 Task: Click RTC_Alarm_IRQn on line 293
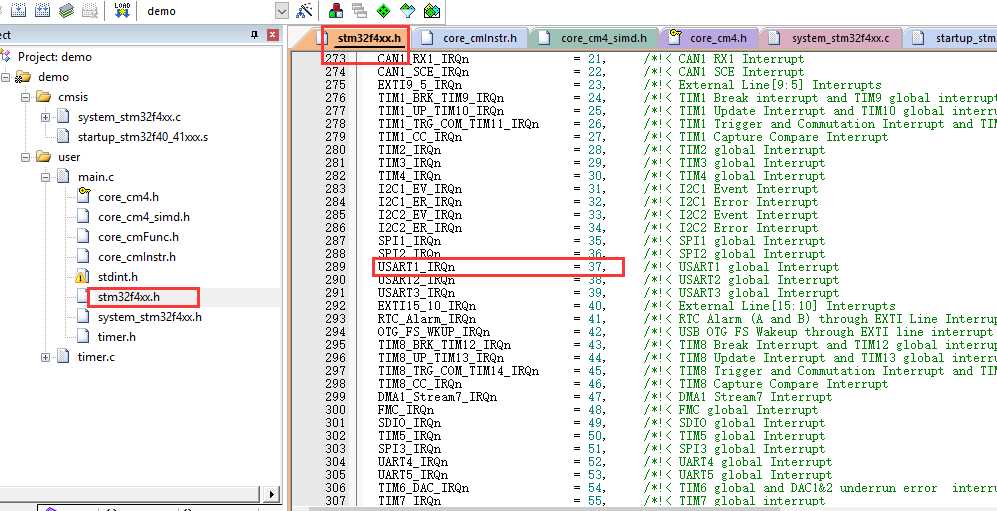point(427,319)
